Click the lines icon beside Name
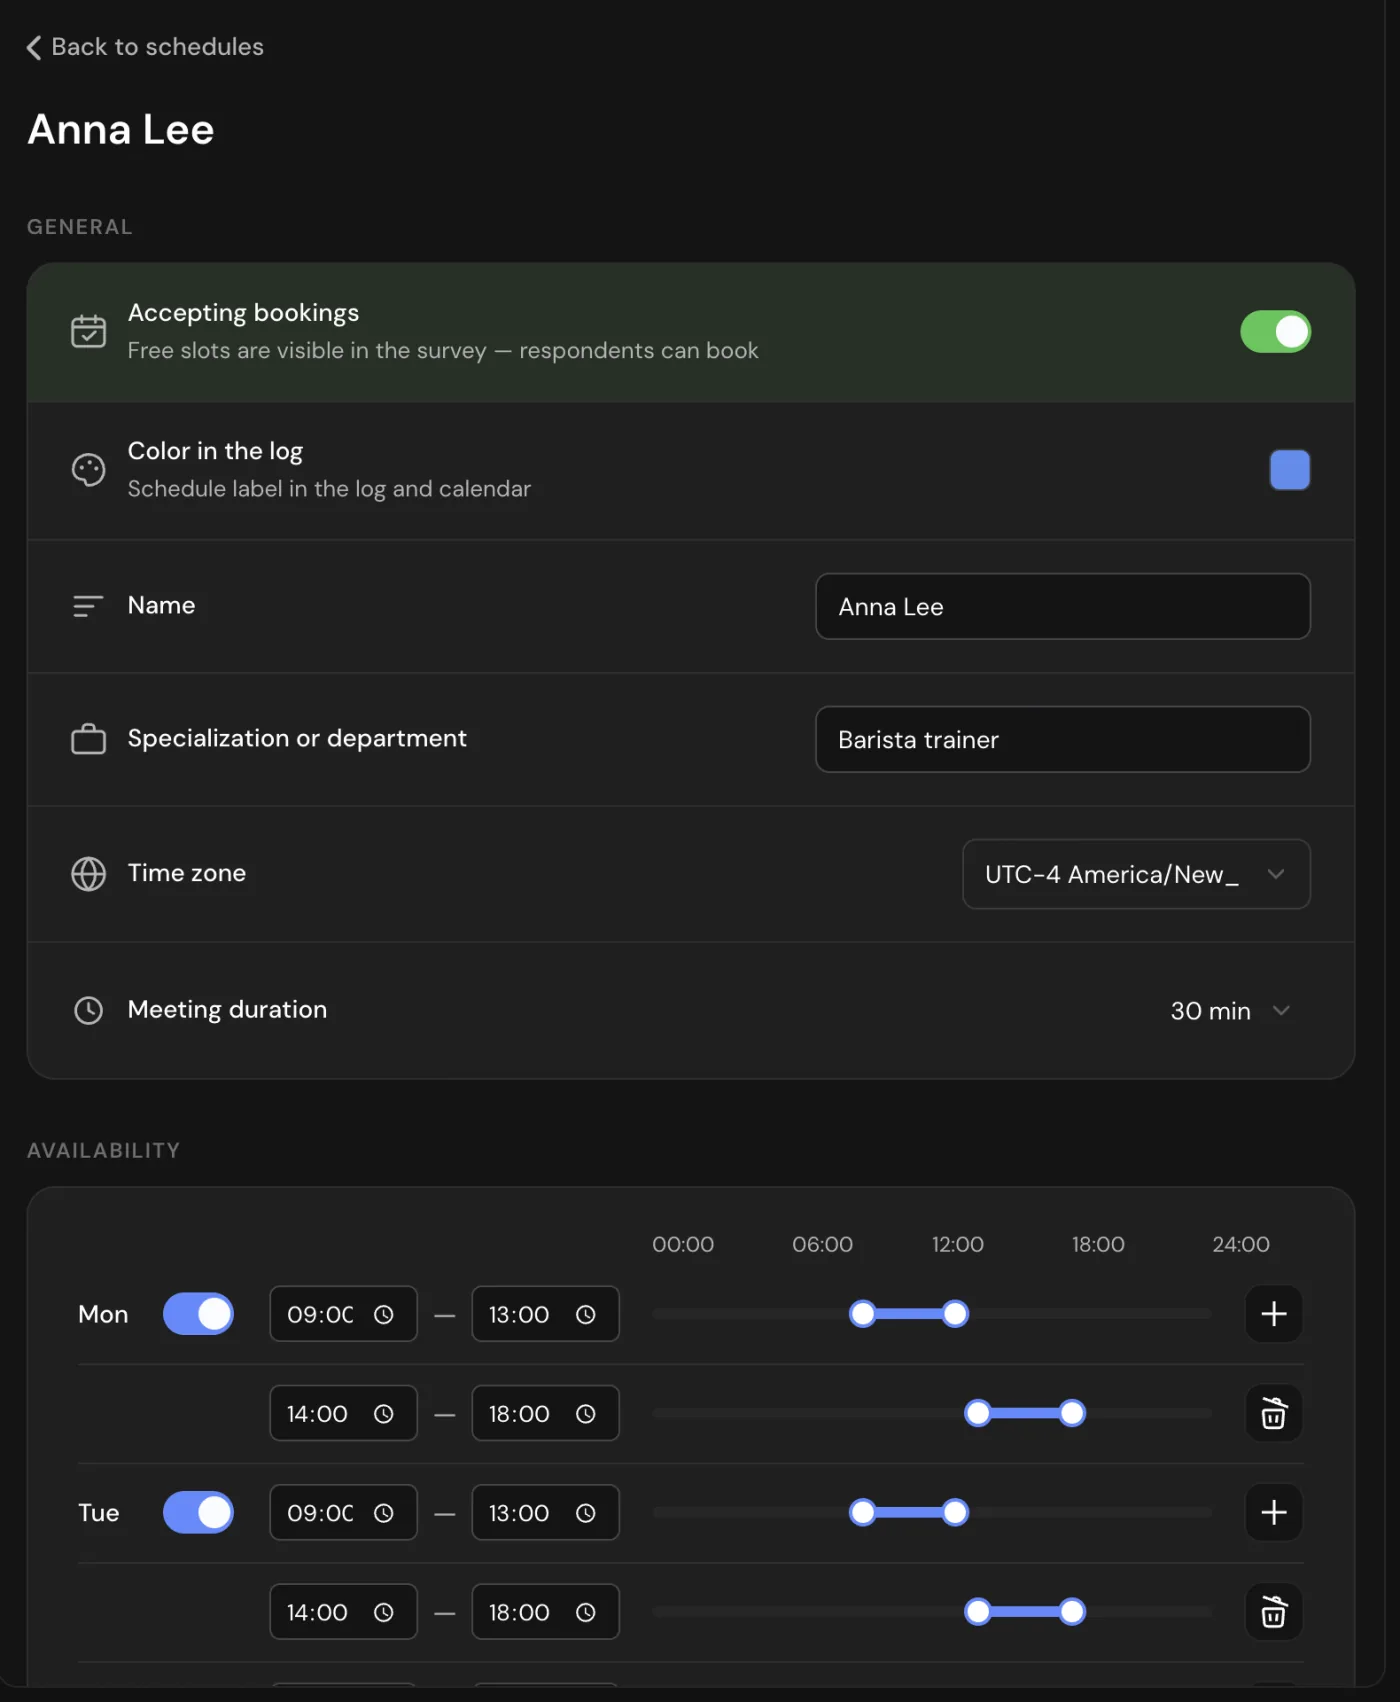1400x1702 pixels. pyautogui.click(x=88, y=606)
